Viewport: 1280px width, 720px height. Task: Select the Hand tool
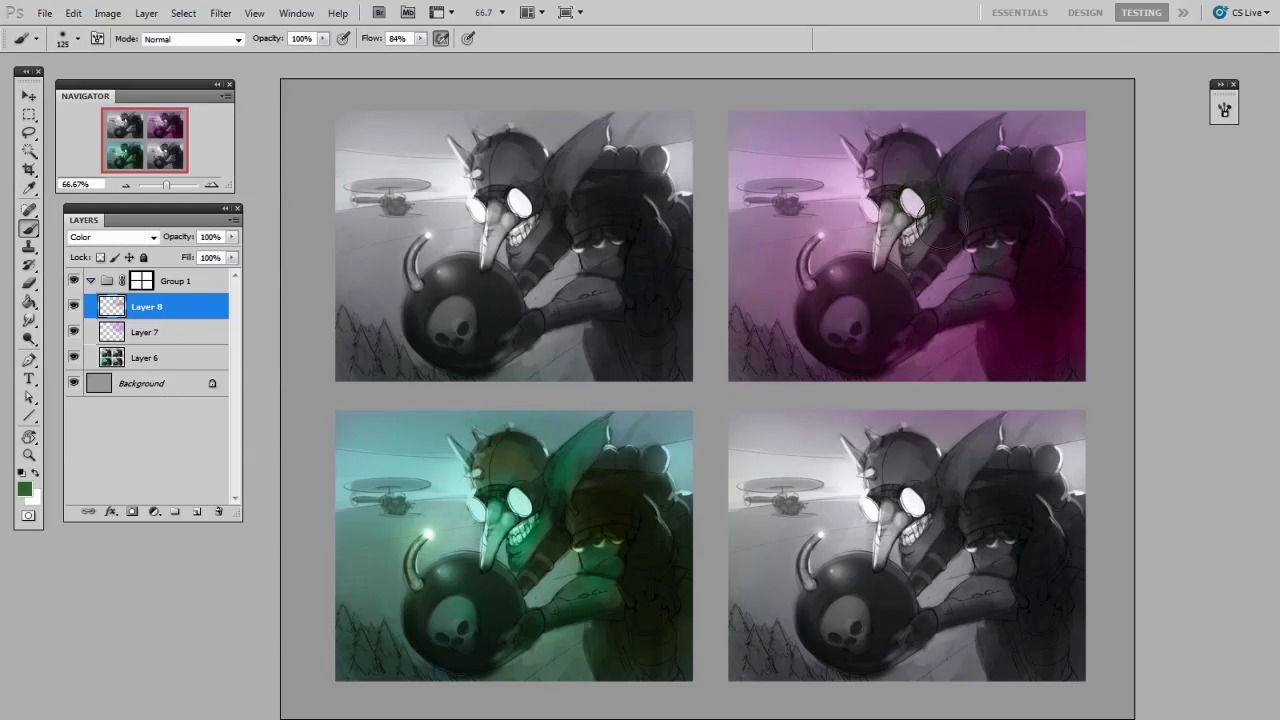pos(29,437)
